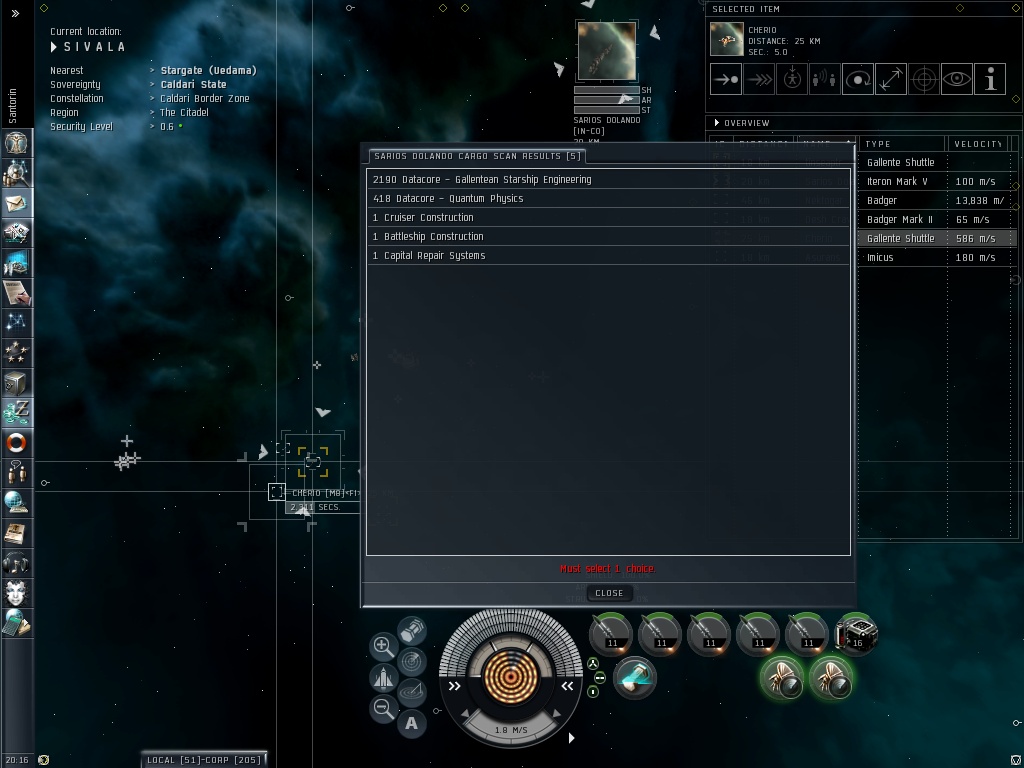Open the Journal book icon
Viewport: 1024px width, 768px height.
(x=16, y=533)
